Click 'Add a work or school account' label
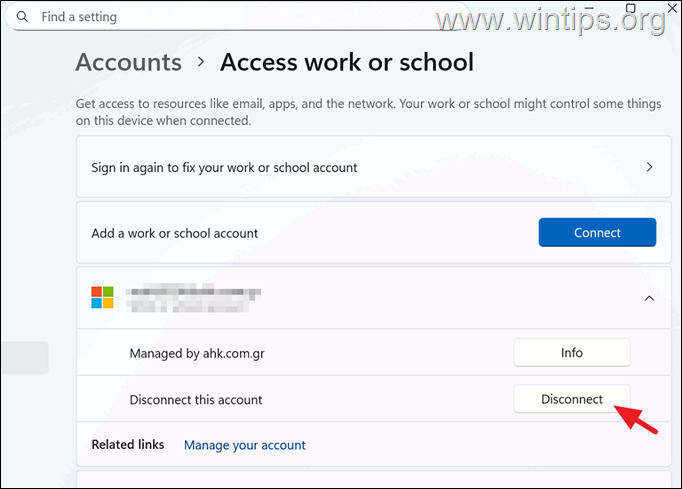This screenshot has width=682, height=489. [174, 233]
